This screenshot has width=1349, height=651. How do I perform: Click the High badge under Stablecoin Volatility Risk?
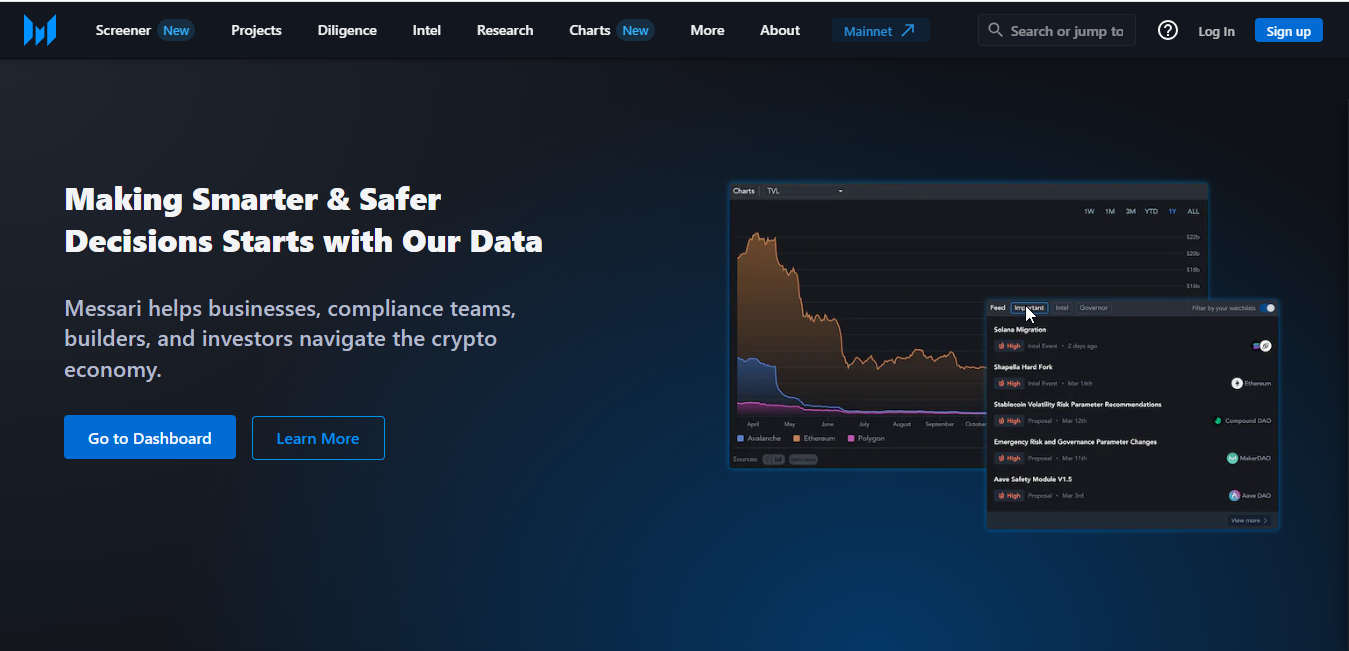click(1009, 421)
